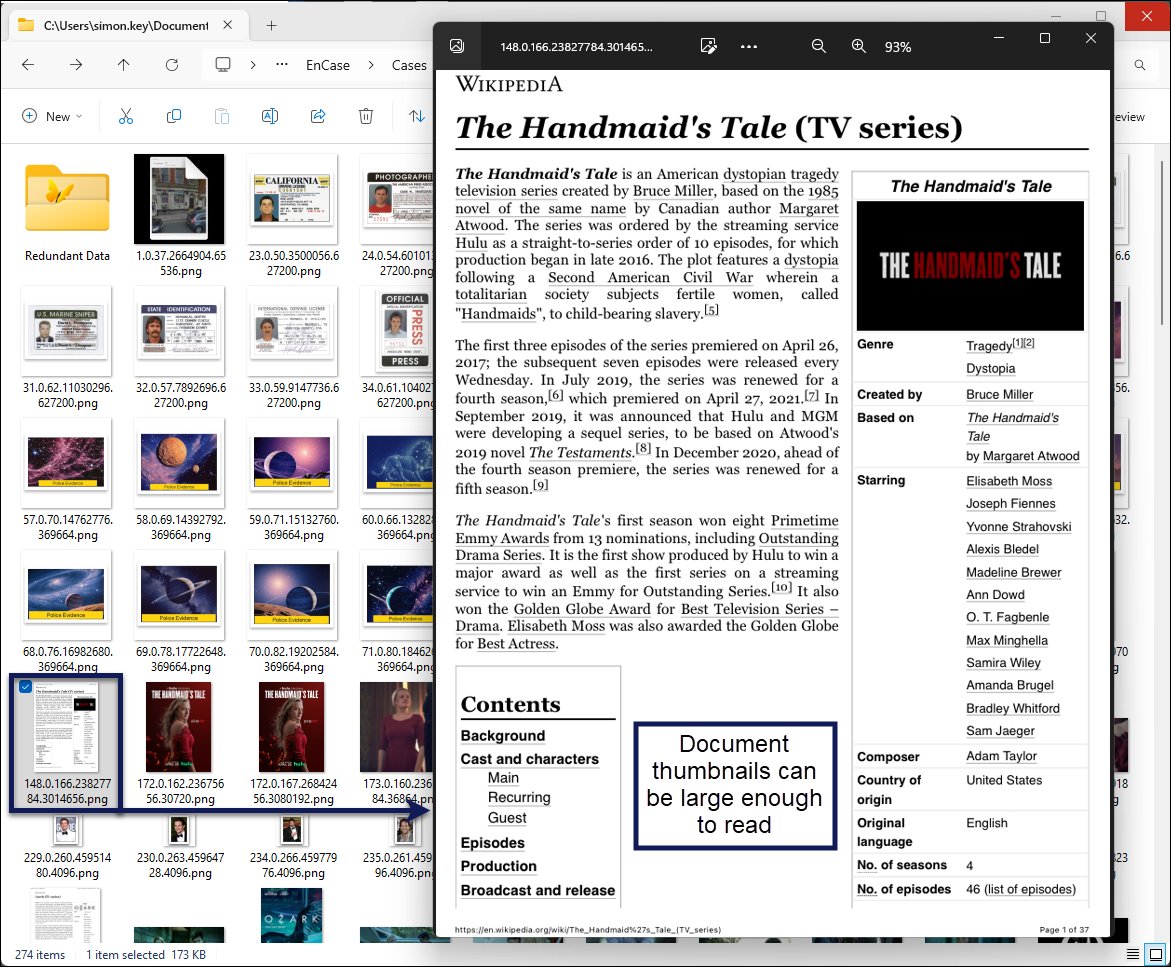Switch Explorer to large thumbnails view in status bar
This screenshot has width=1171, height=967.
pos(1156,954)
